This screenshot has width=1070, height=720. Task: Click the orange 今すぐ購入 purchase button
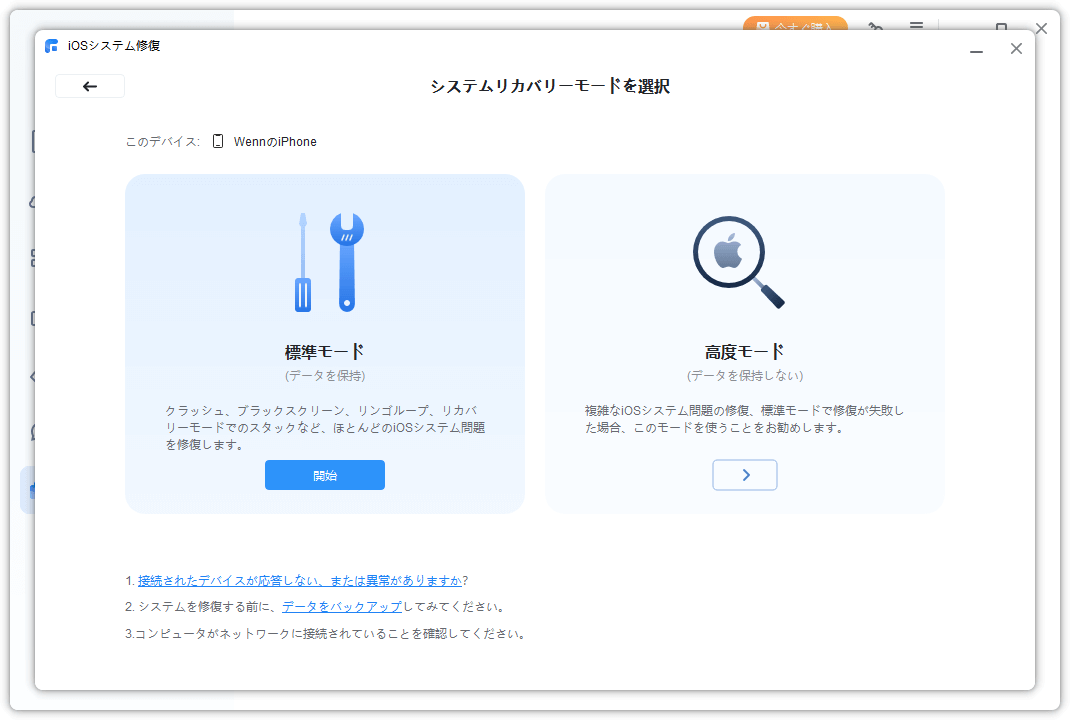coord(795,25)
